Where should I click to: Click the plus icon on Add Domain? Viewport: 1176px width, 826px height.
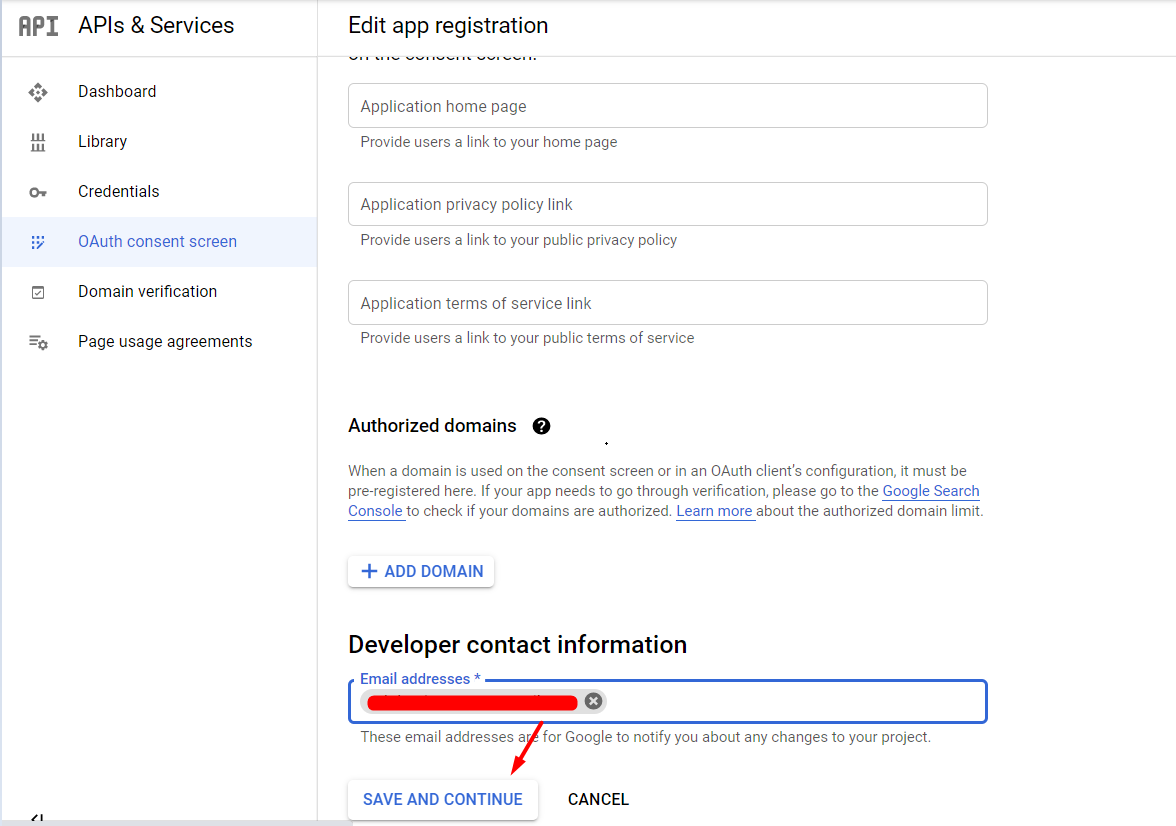pos(369,571)
